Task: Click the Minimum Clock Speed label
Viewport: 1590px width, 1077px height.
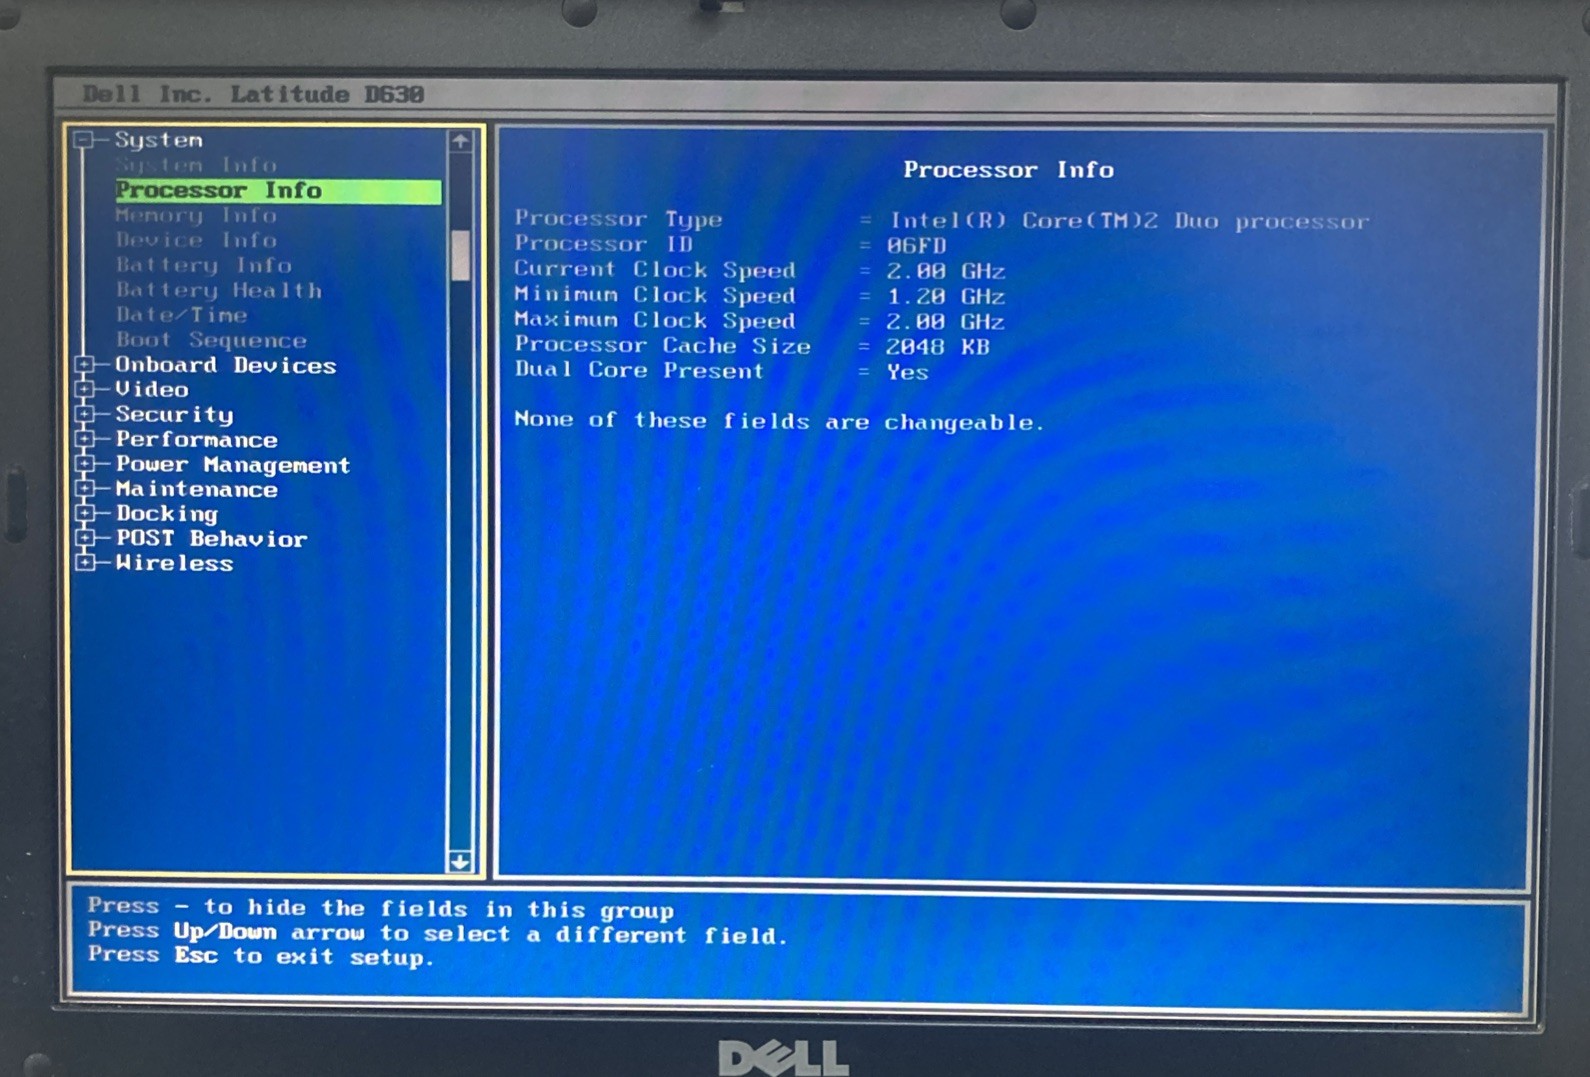Action: 655,295
